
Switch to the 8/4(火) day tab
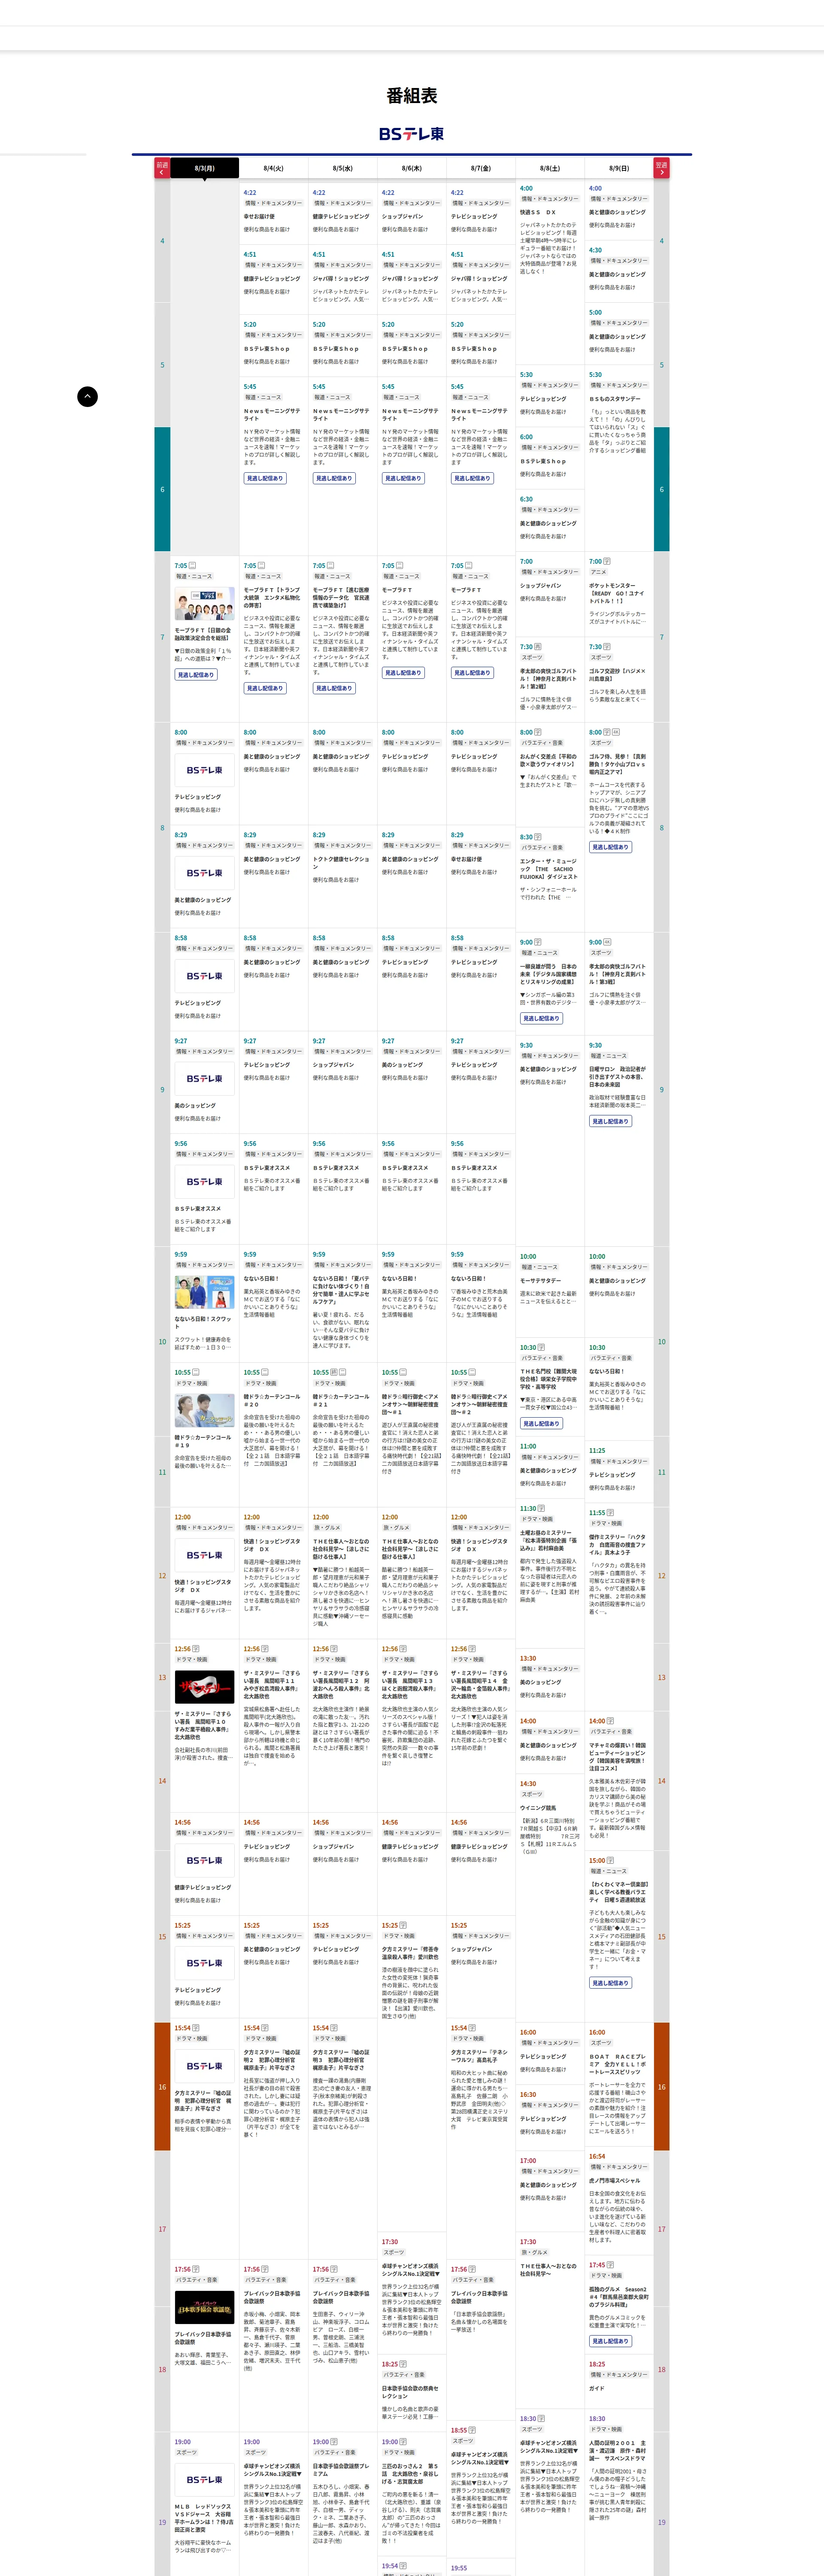pyautogui.click(x=274, y=168)
